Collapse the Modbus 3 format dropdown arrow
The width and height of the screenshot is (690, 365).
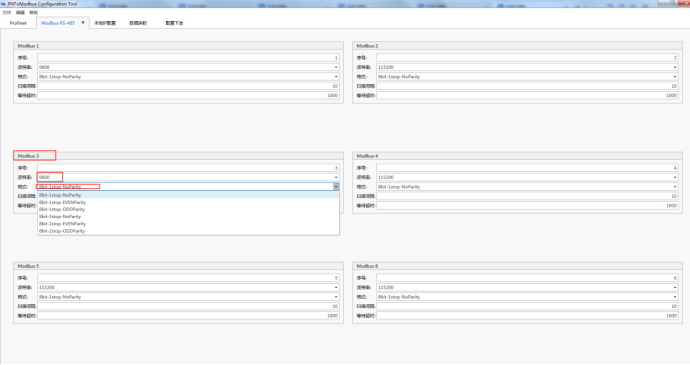coord(336,187)
